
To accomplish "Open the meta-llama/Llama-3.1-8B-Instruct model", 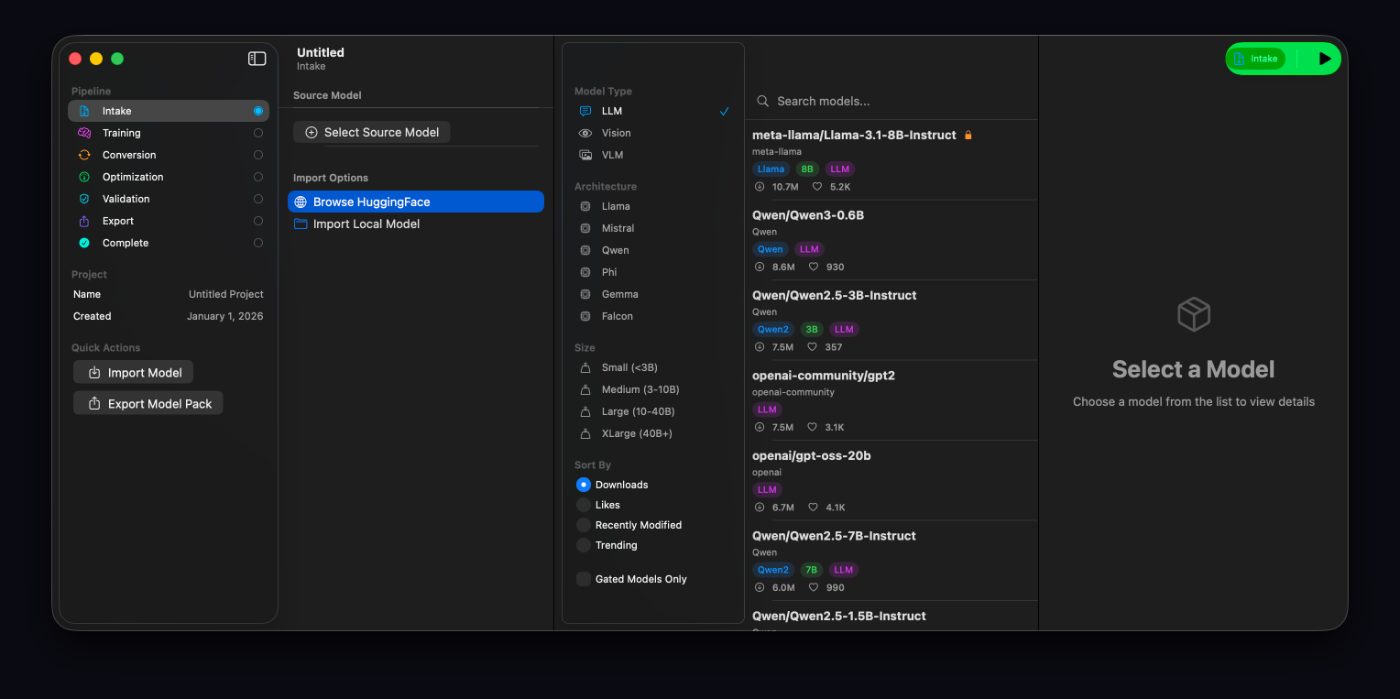I will [x=892, y=160].
